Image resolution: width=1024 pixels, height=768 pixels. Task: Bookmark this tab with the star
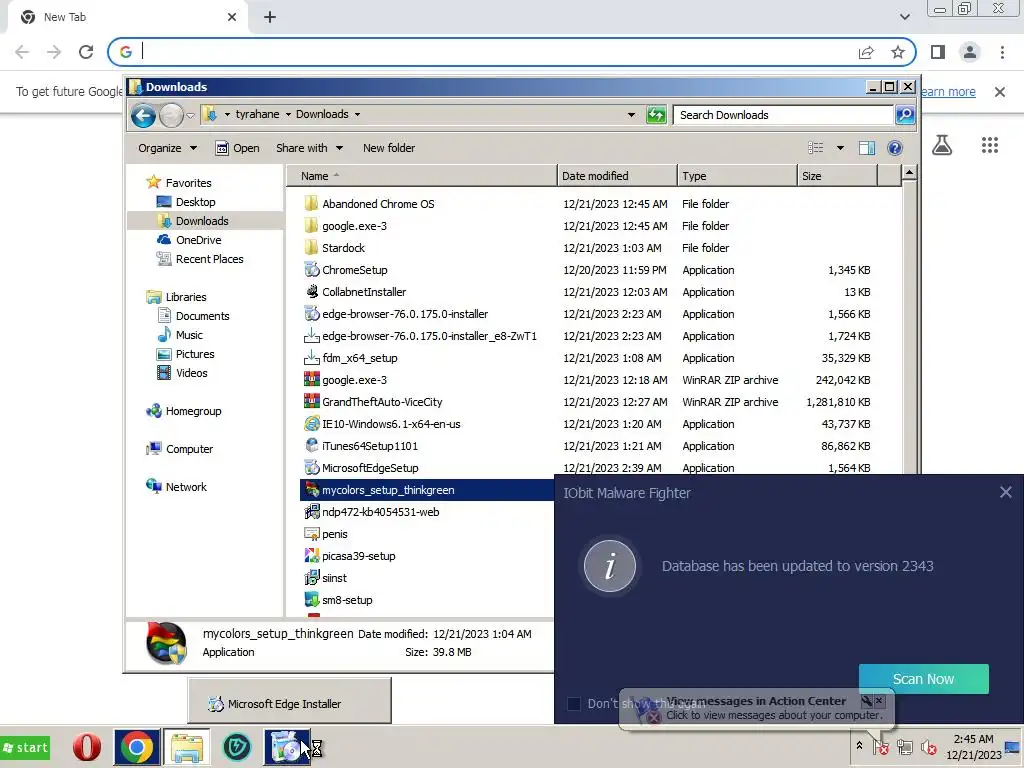point(898,52)
